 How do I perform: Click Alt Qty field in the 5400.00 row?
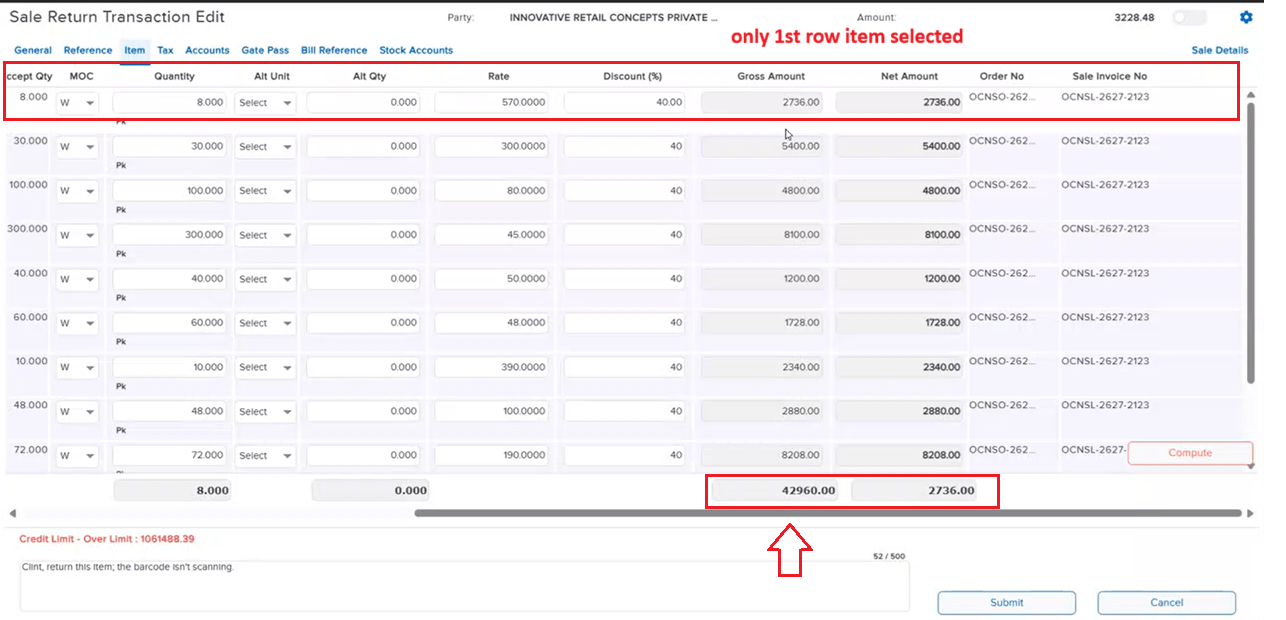[364, 147]
